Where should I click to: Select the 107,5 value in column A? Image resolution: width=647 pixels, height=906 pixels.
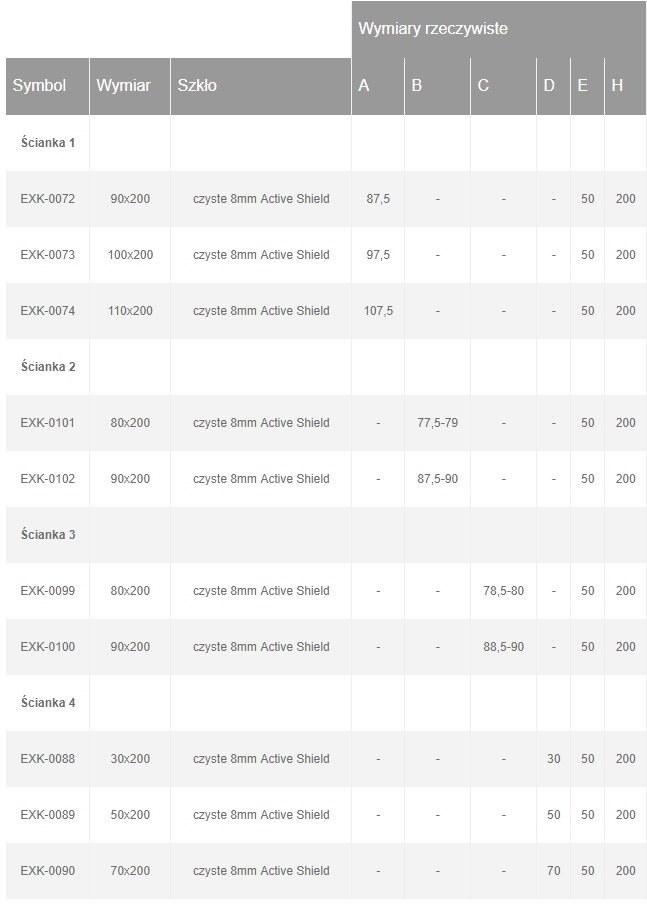tap(378, 311)
